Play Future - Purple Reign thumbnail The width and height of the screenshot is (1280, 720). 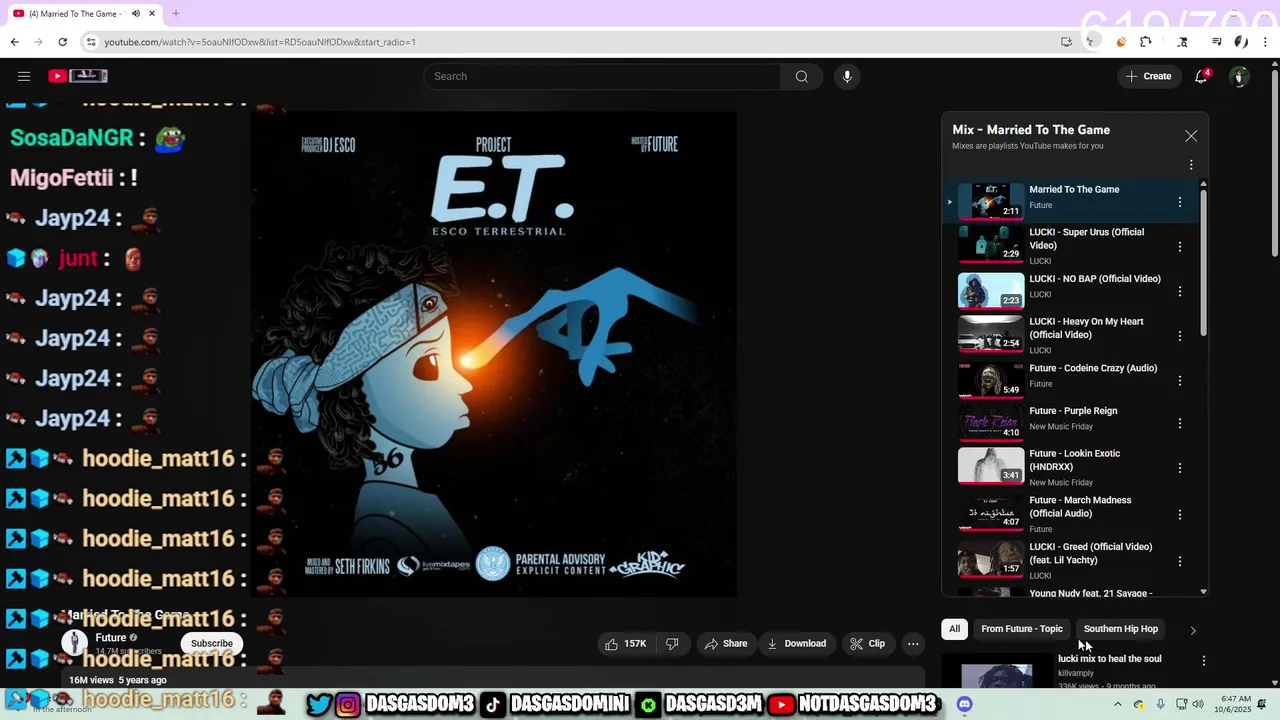pos(991,423)
